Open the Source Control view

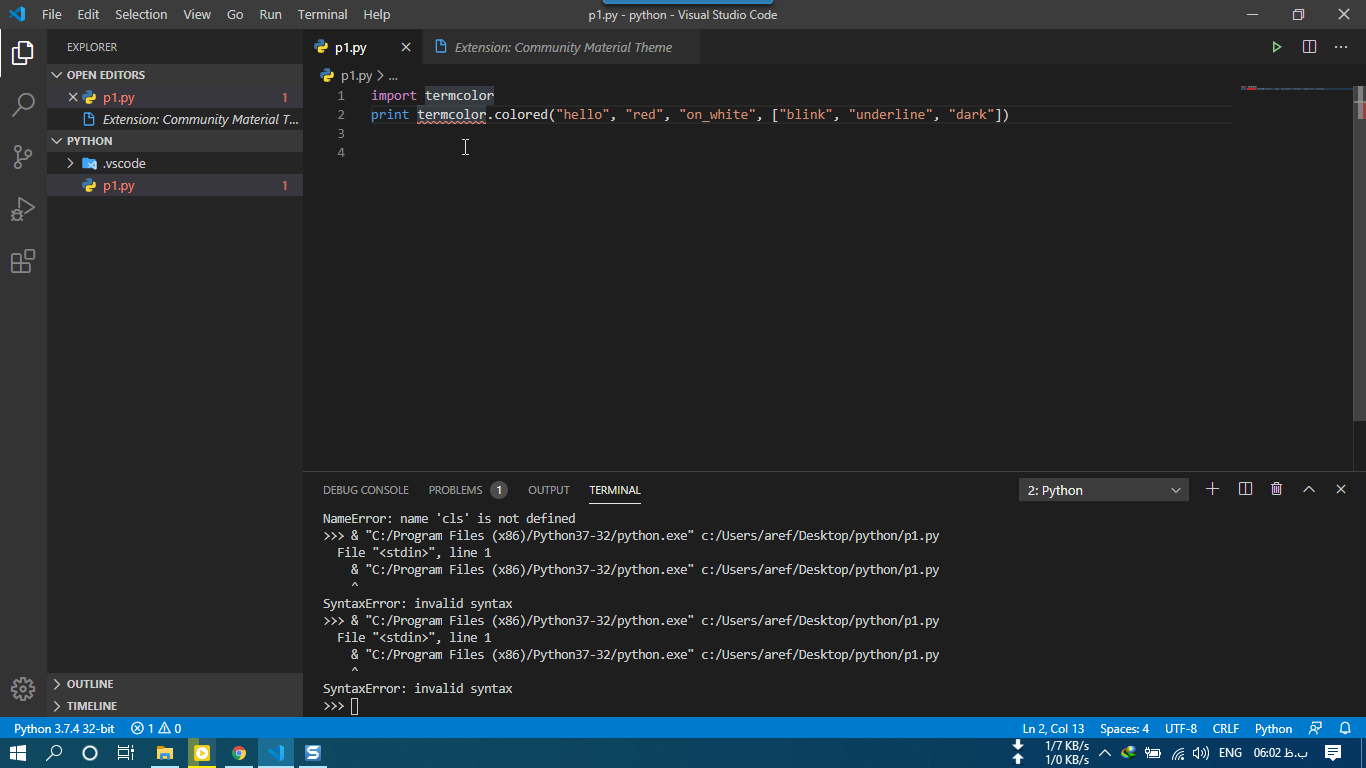pos(23,156)
